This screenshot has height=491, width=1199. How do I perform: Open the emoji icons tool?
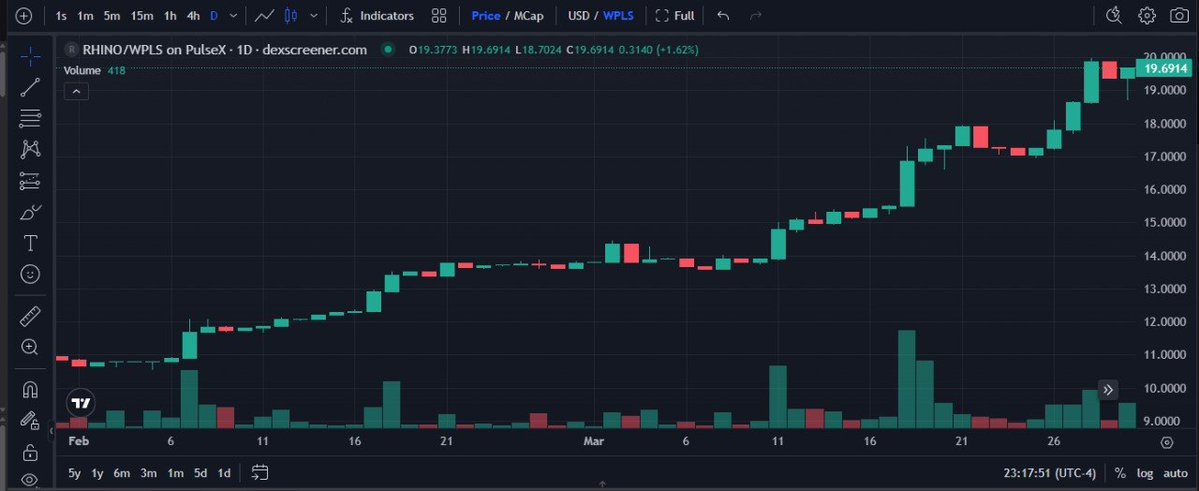coord(30,274)
